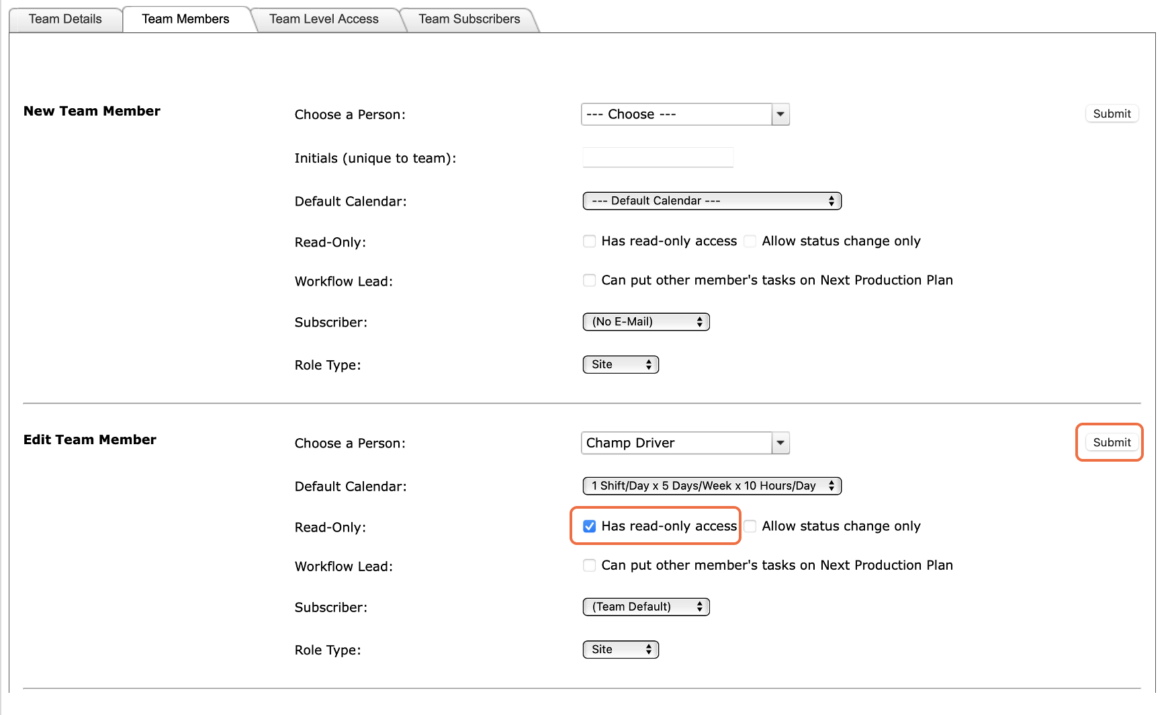Click the Initials (unique to team) field
Screen dimensions: 1170x715
point(657,157)
